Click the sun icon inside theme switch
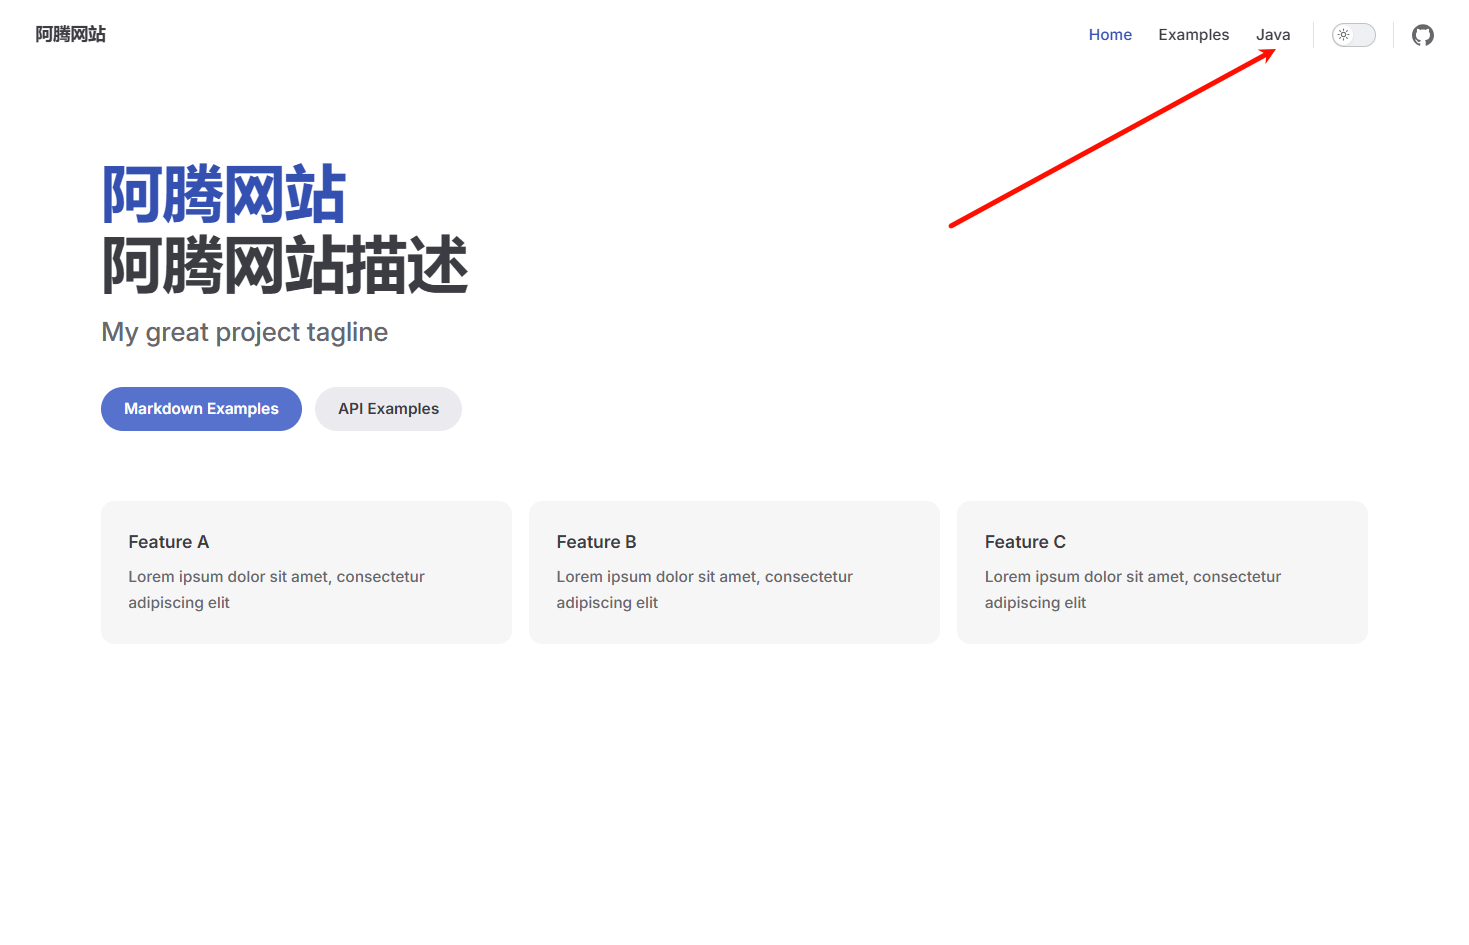The image size is (1469, 945). tap(1344, 35)
